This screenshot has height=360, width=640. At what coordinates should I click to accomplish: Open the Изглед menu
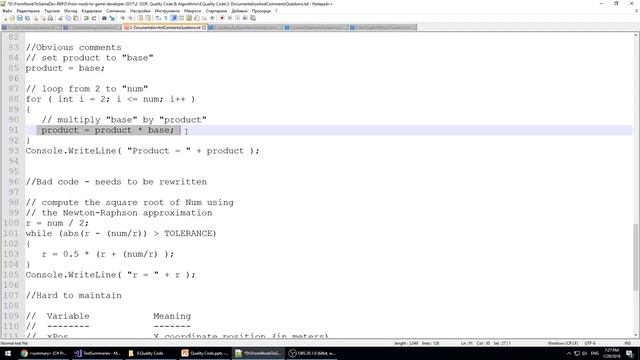71,11
